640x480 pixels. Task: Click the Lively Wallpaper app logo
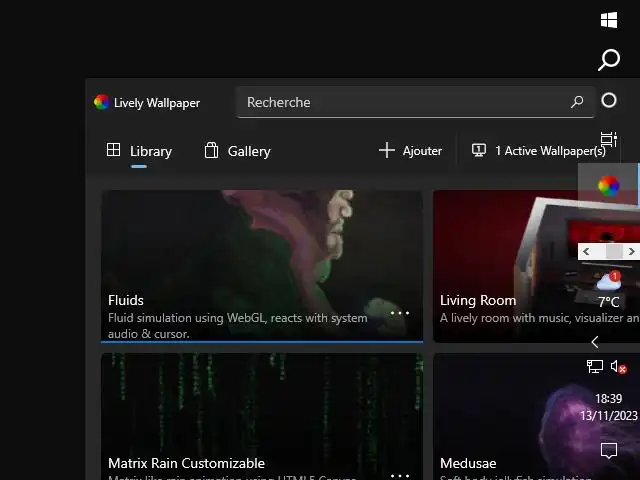pyautogui.click(x=101, y=102)
